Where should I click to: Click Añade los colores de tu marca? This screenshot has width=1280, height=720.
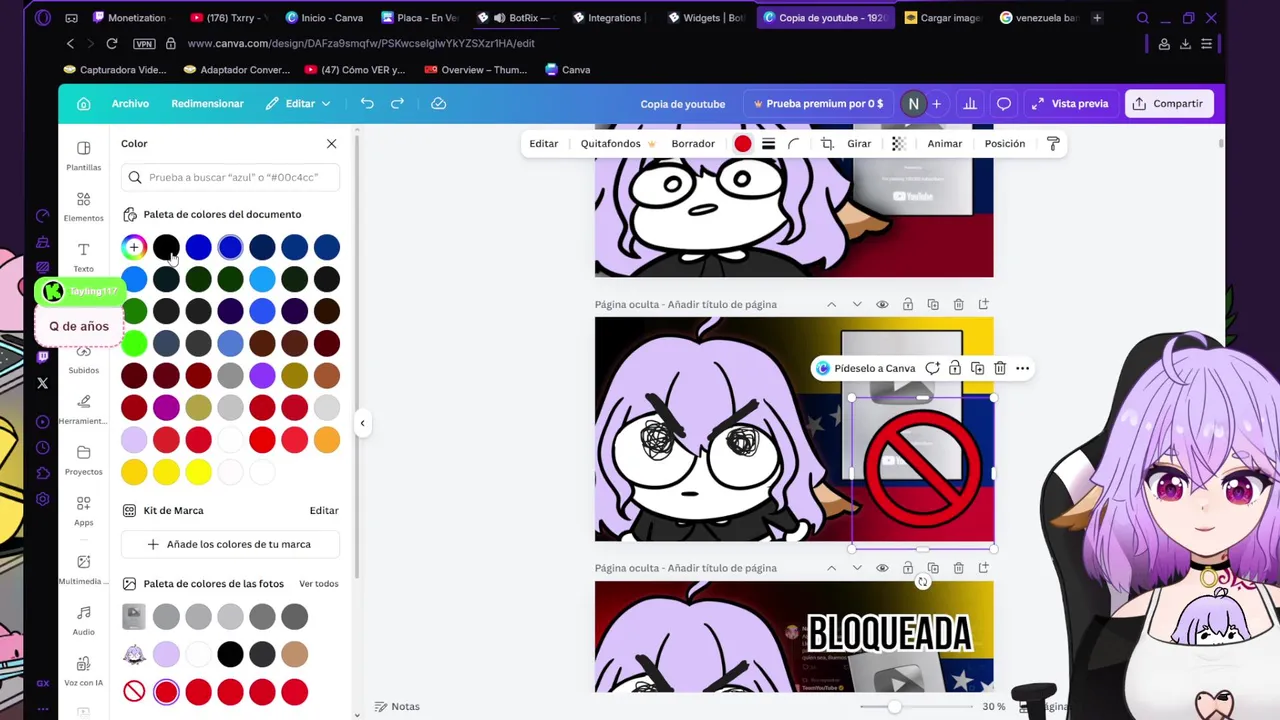[x=230, y=544]
